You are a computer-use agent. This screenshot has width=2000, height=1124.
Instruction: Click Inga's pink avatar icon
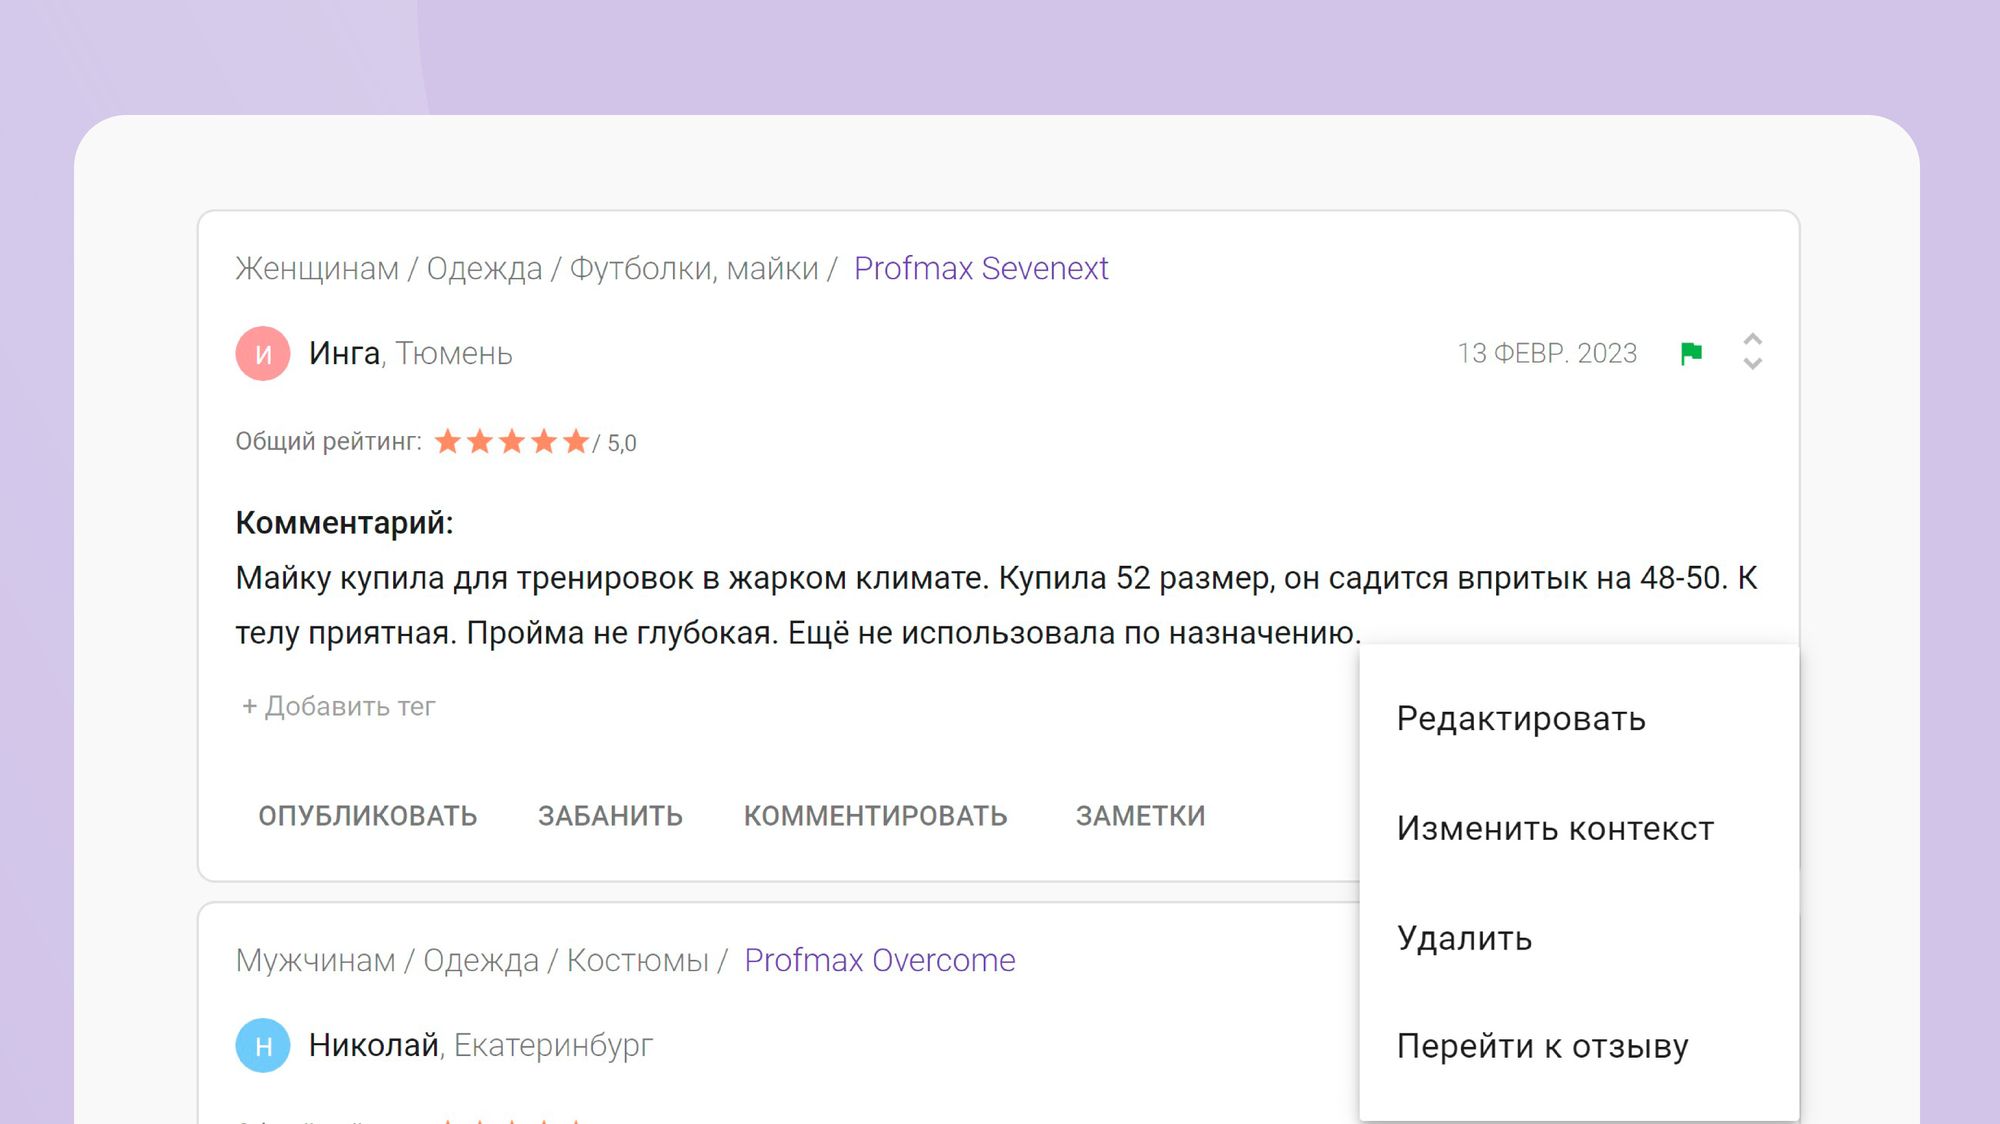[263, 353]
